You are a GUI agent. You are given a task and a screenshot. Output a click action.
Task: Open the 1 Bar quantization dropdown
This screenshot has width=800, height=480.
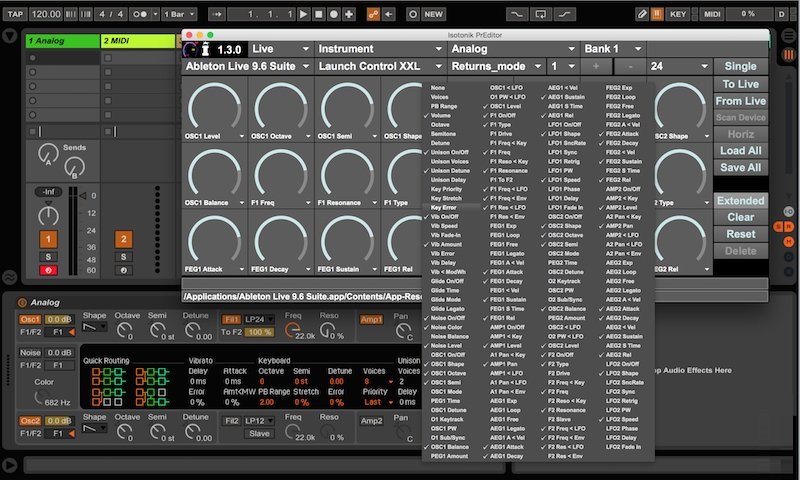coord(179,14)
